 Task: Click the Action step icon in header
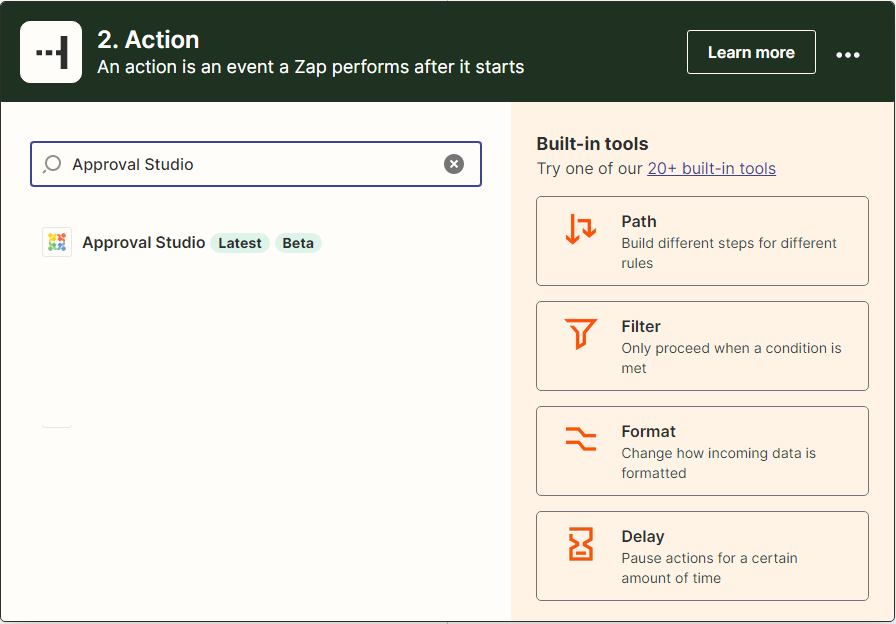51,52
